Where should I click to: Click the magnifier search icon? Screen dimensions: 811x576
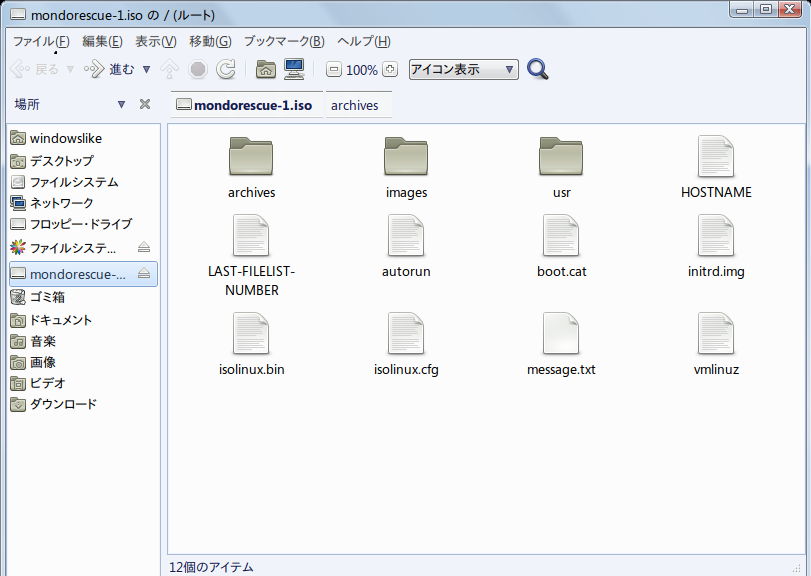[538, 69]
